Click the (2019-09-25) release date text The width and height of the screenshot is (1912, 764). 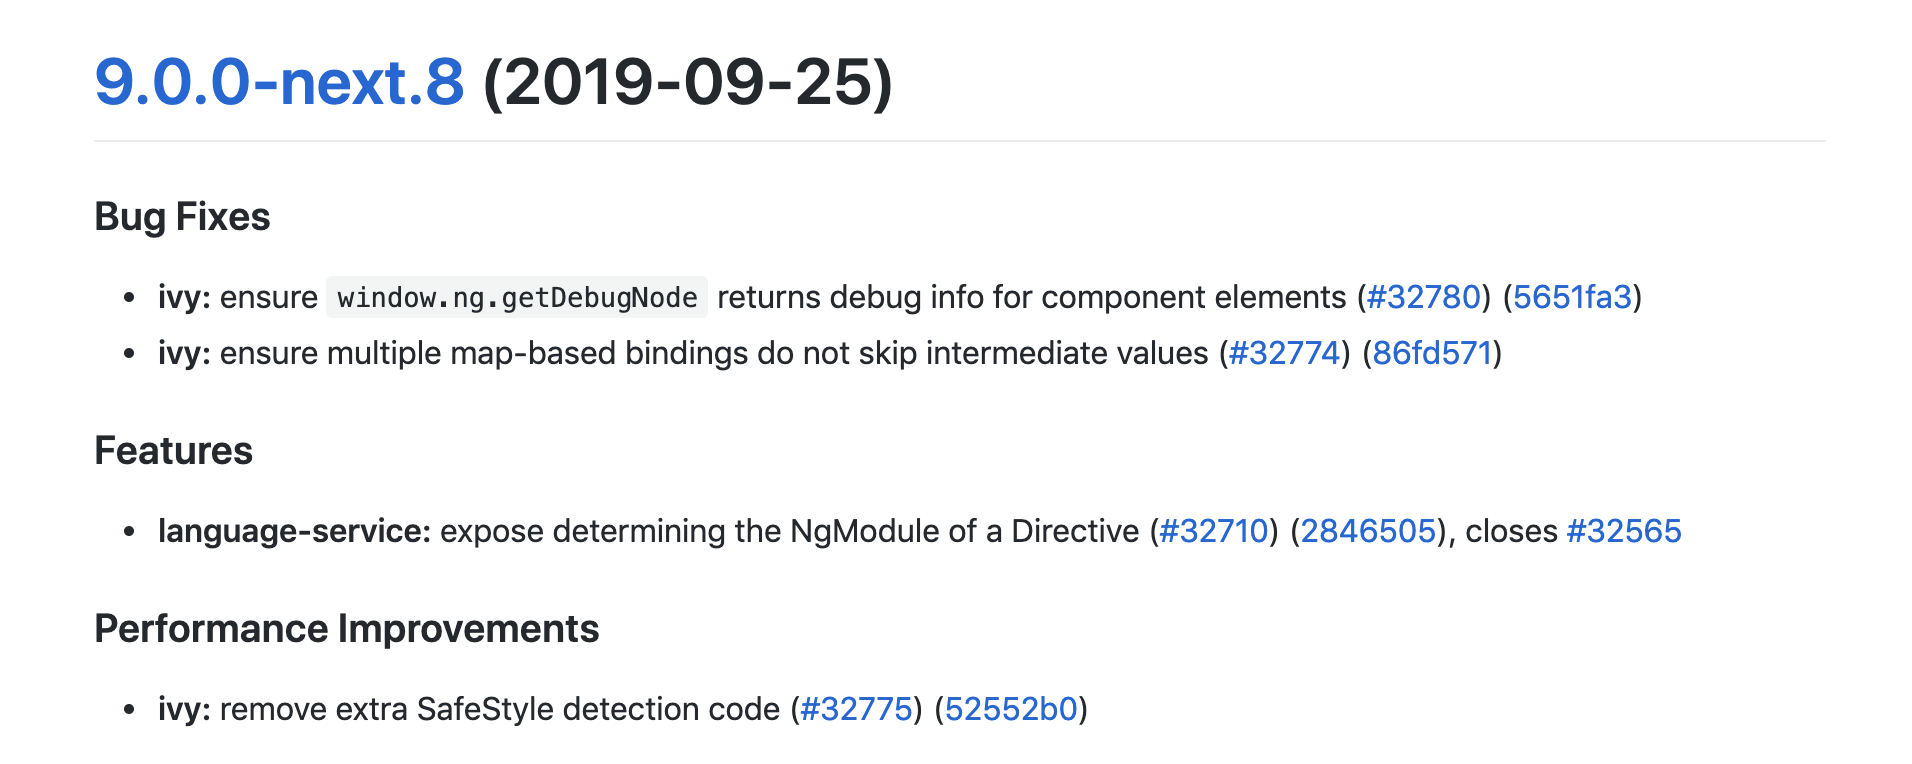(688, 82)
